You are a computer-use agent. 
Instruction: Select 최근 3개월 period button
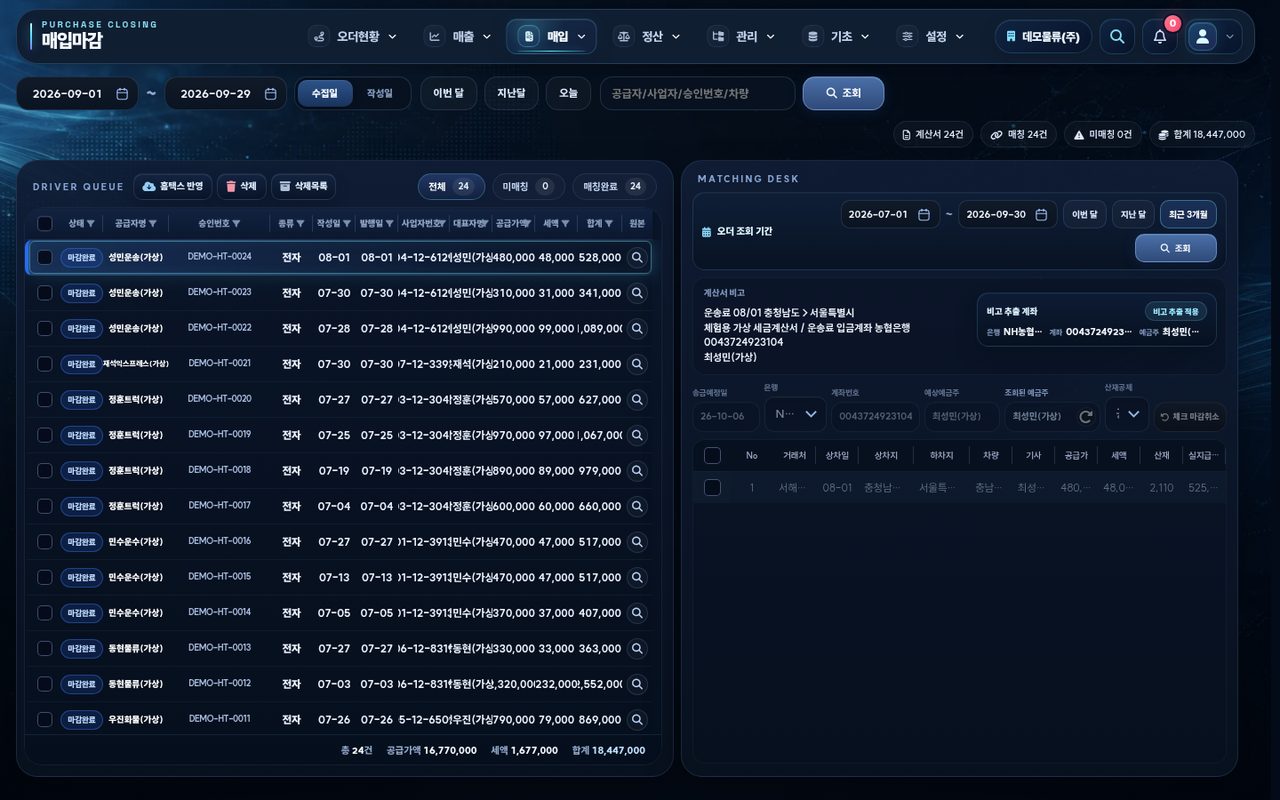(1188, 215)
